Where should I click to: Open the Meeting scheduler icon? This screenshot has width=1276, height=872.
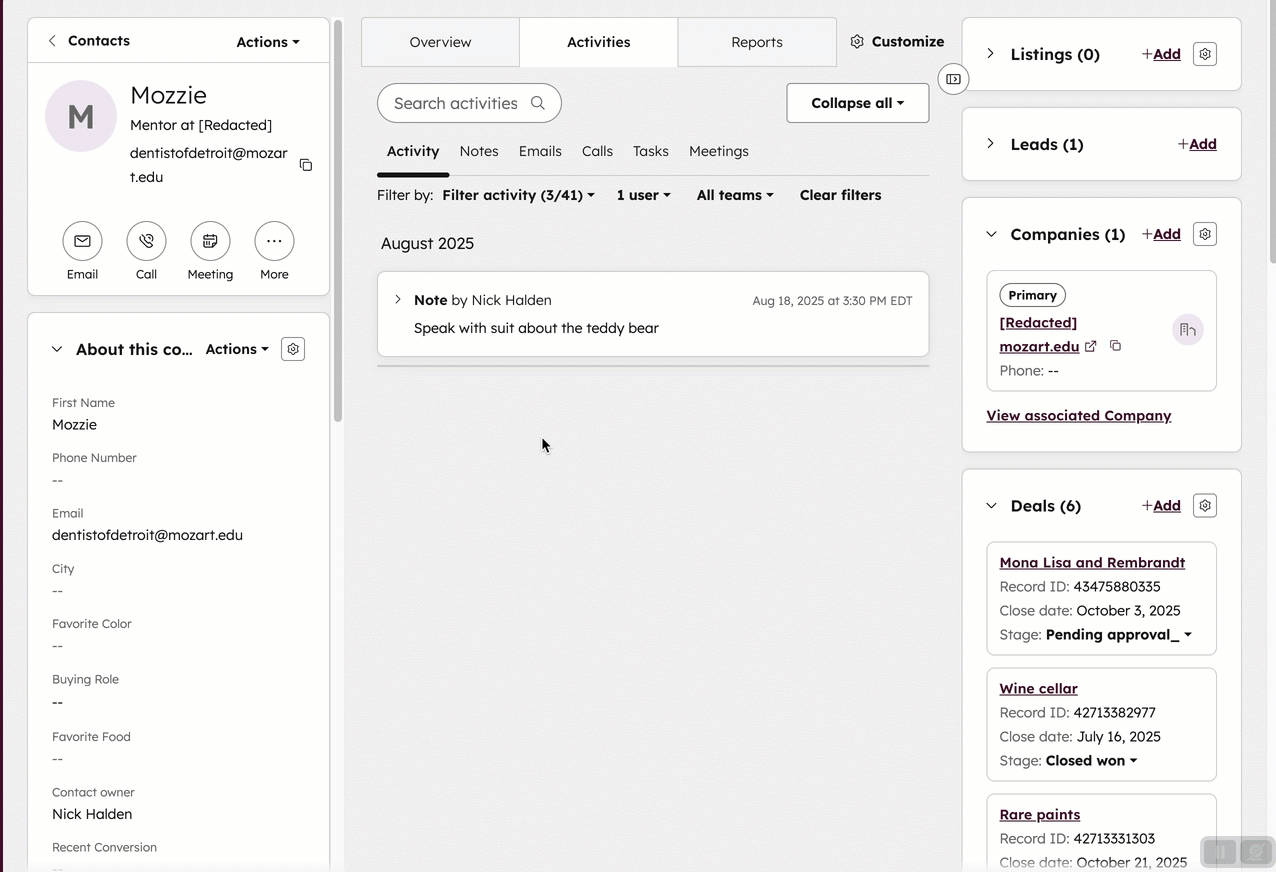pyautogui.click(x=210, y=241)
